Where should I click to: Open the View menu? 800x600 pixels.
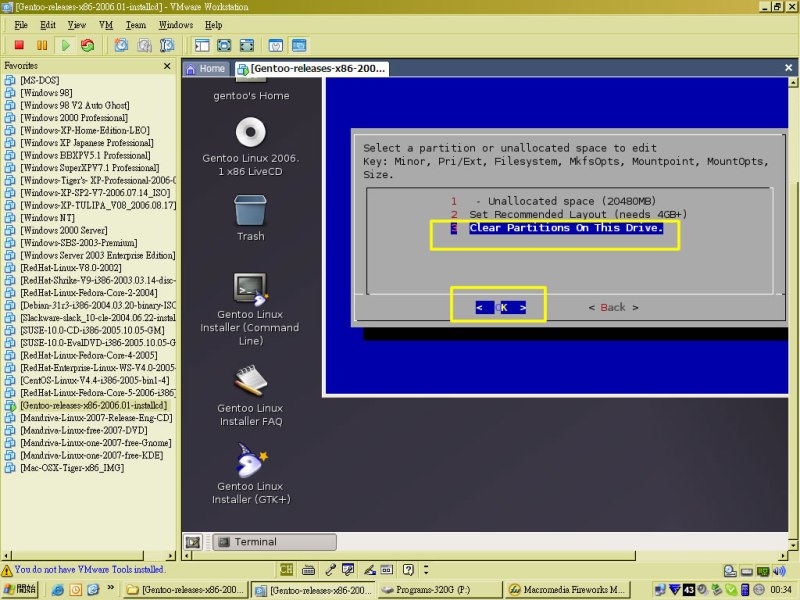click(x=77, y=25)
